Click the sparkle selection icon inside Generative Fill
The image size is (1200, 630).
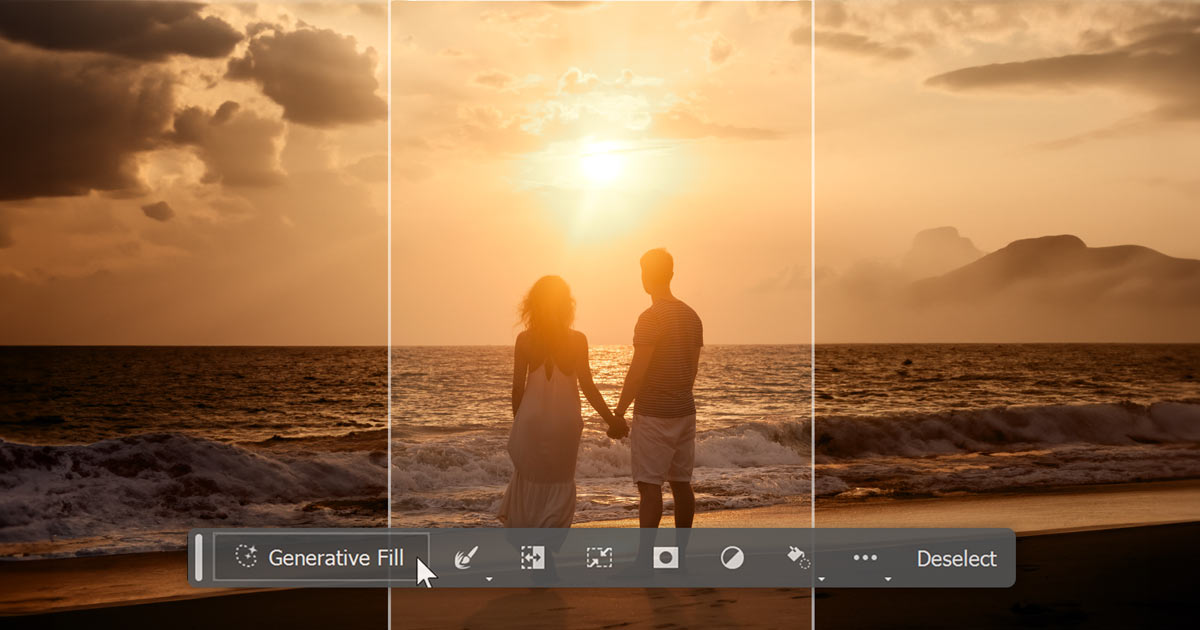coord(245,557)
